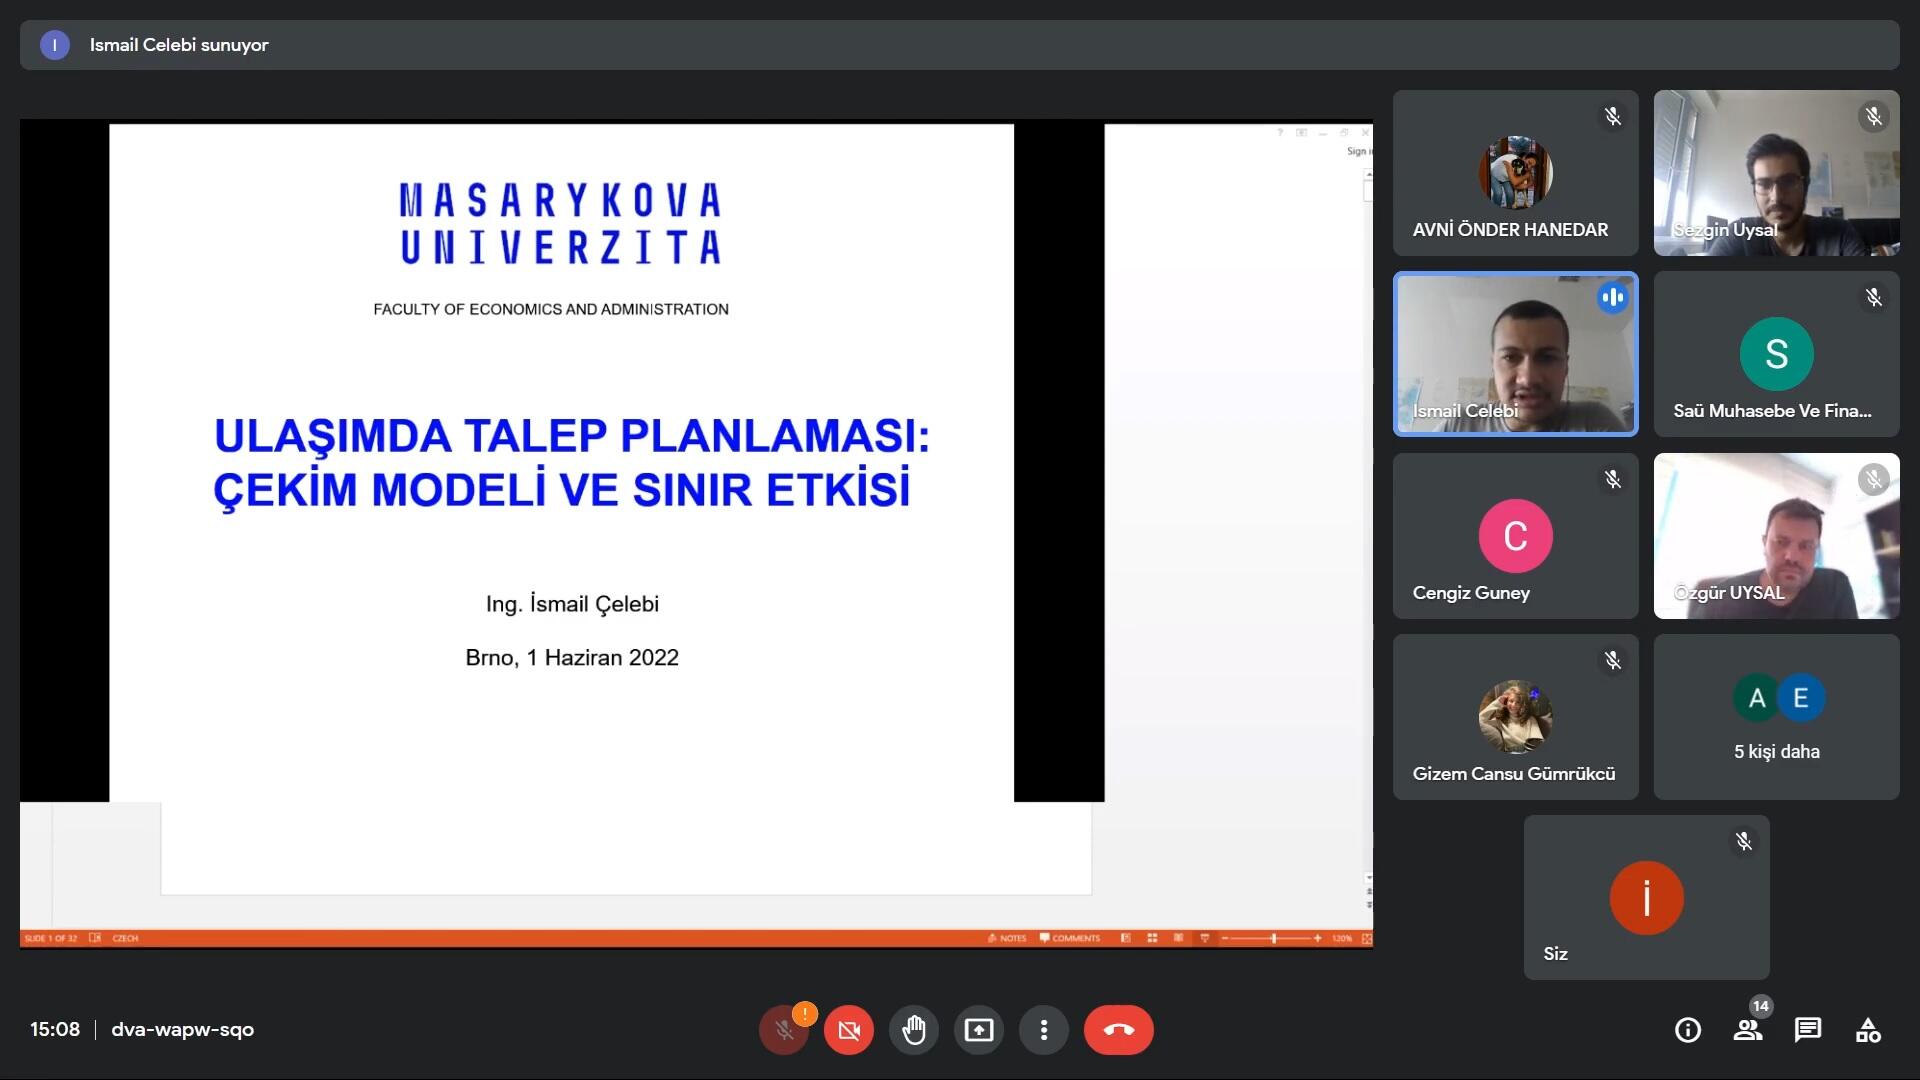Image resolution: width=1920 pixels, height=1080 pixels.
Task: Unmute your microphone in the call bar
Action: pyautogui.click(x=784, y=1030)
